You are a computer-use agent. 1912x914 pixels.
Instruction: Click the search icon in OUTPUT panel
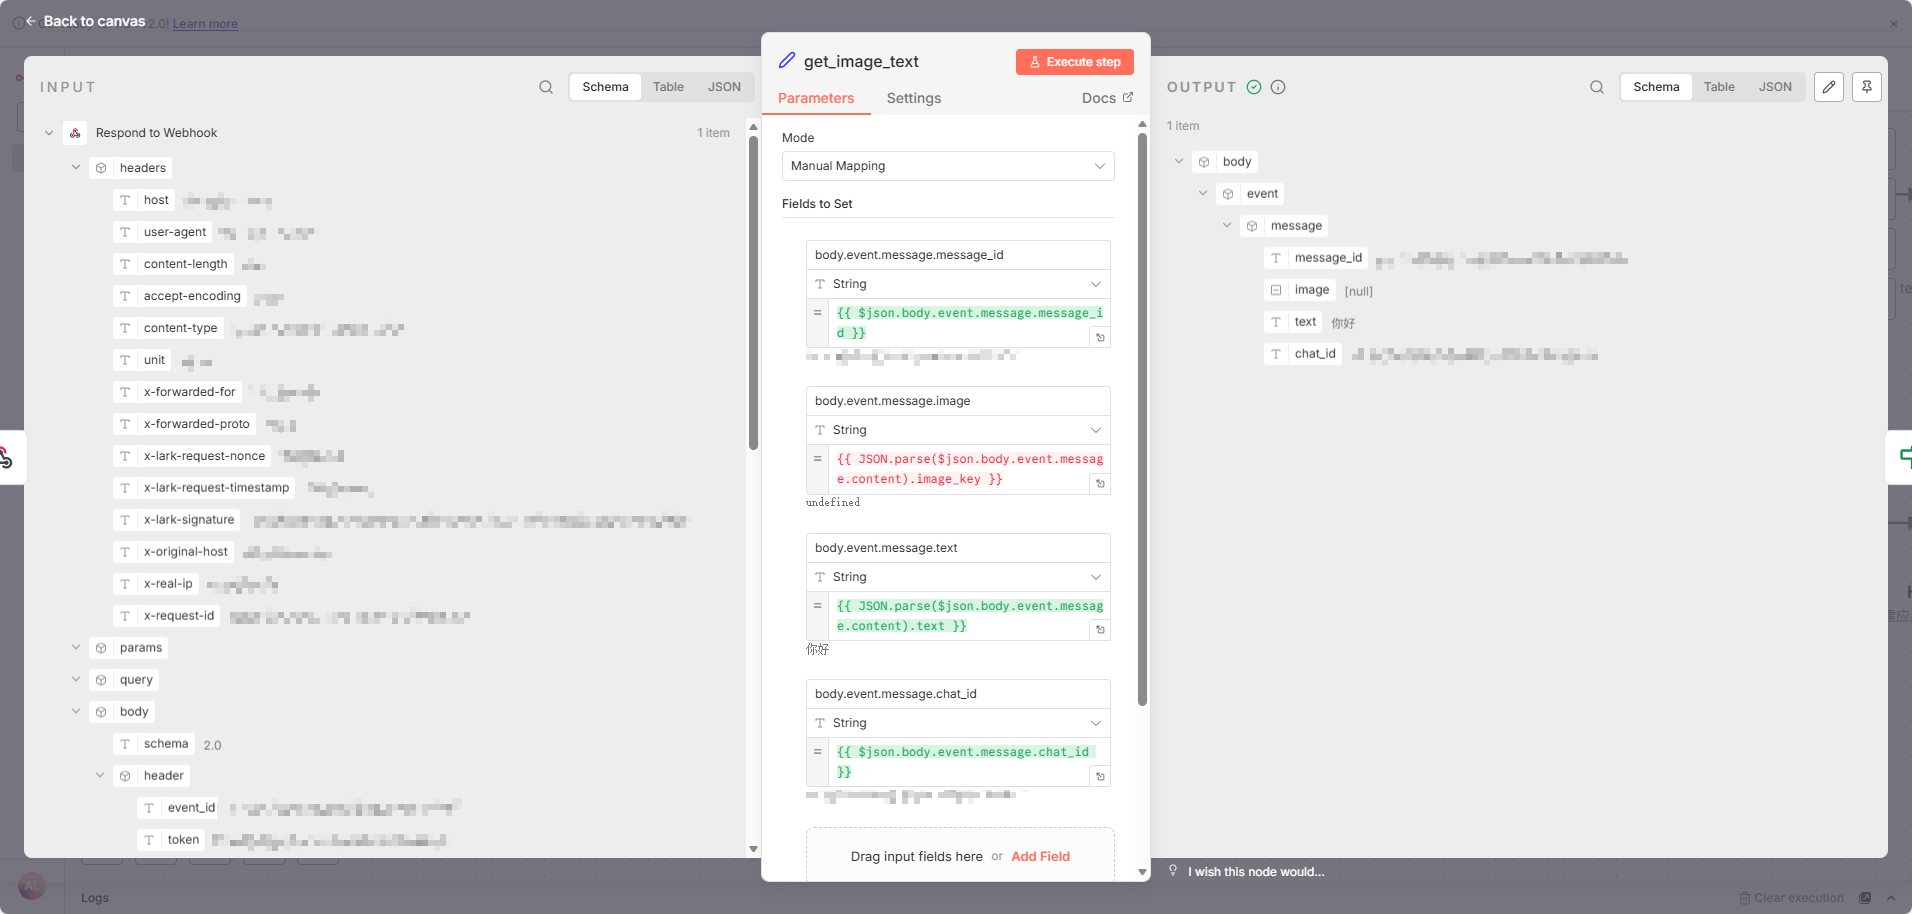point(1597,87)
